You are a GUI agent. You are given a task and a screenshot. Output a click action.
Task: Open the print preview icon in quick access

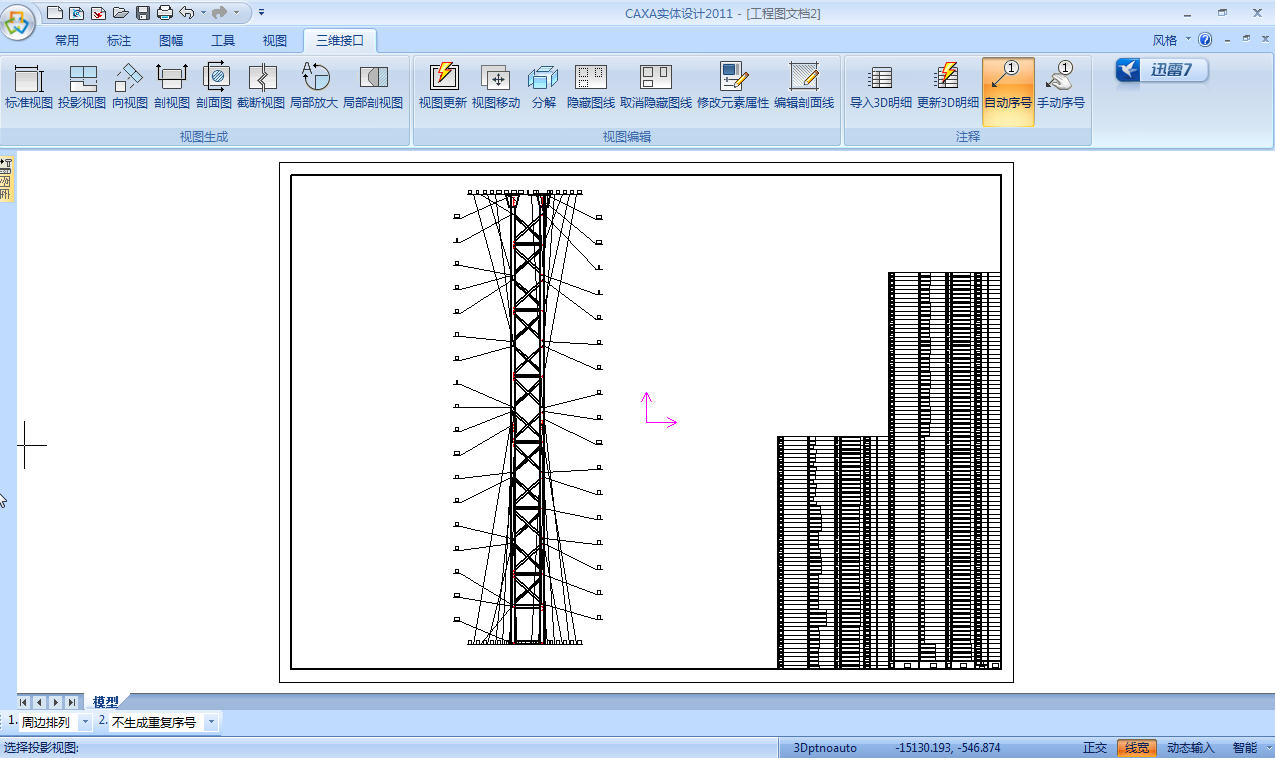77,13
